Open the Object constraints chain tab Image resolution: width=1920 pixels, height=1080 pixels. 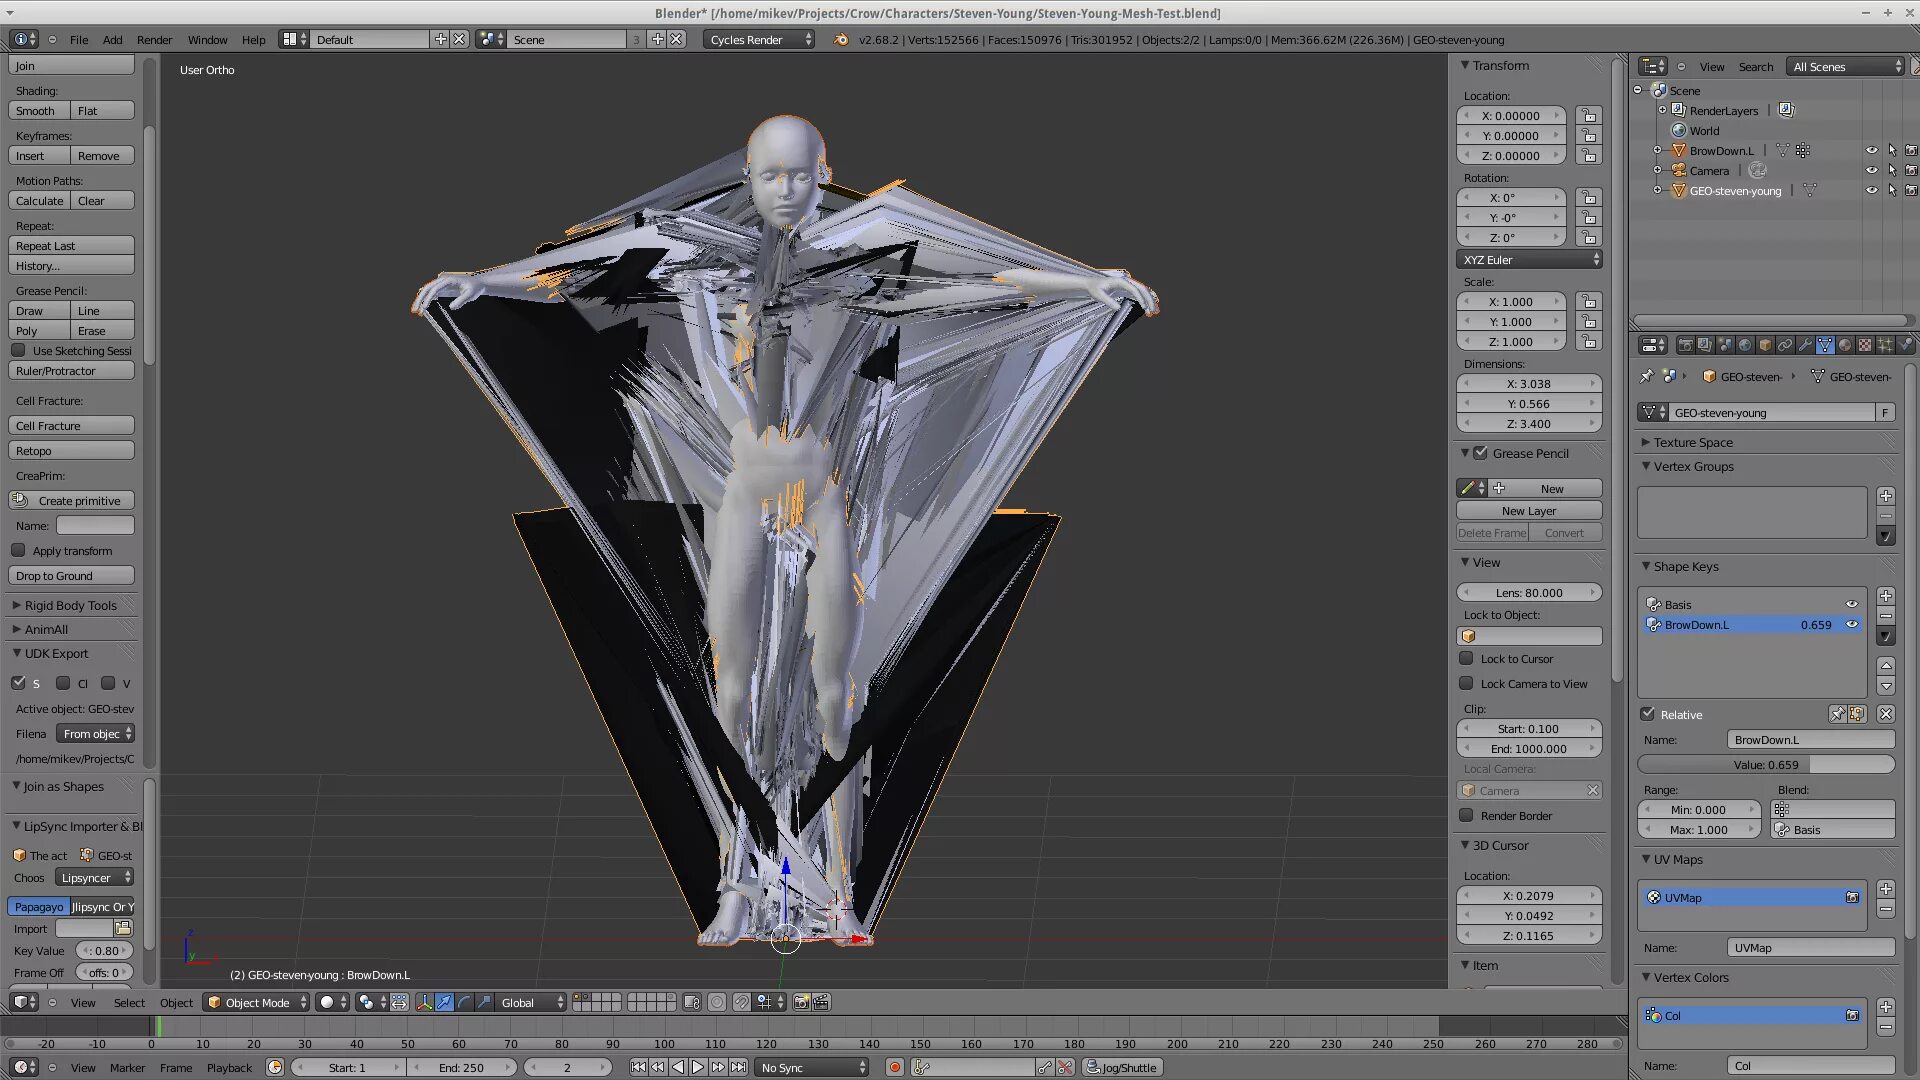(x=1785, y=345)
